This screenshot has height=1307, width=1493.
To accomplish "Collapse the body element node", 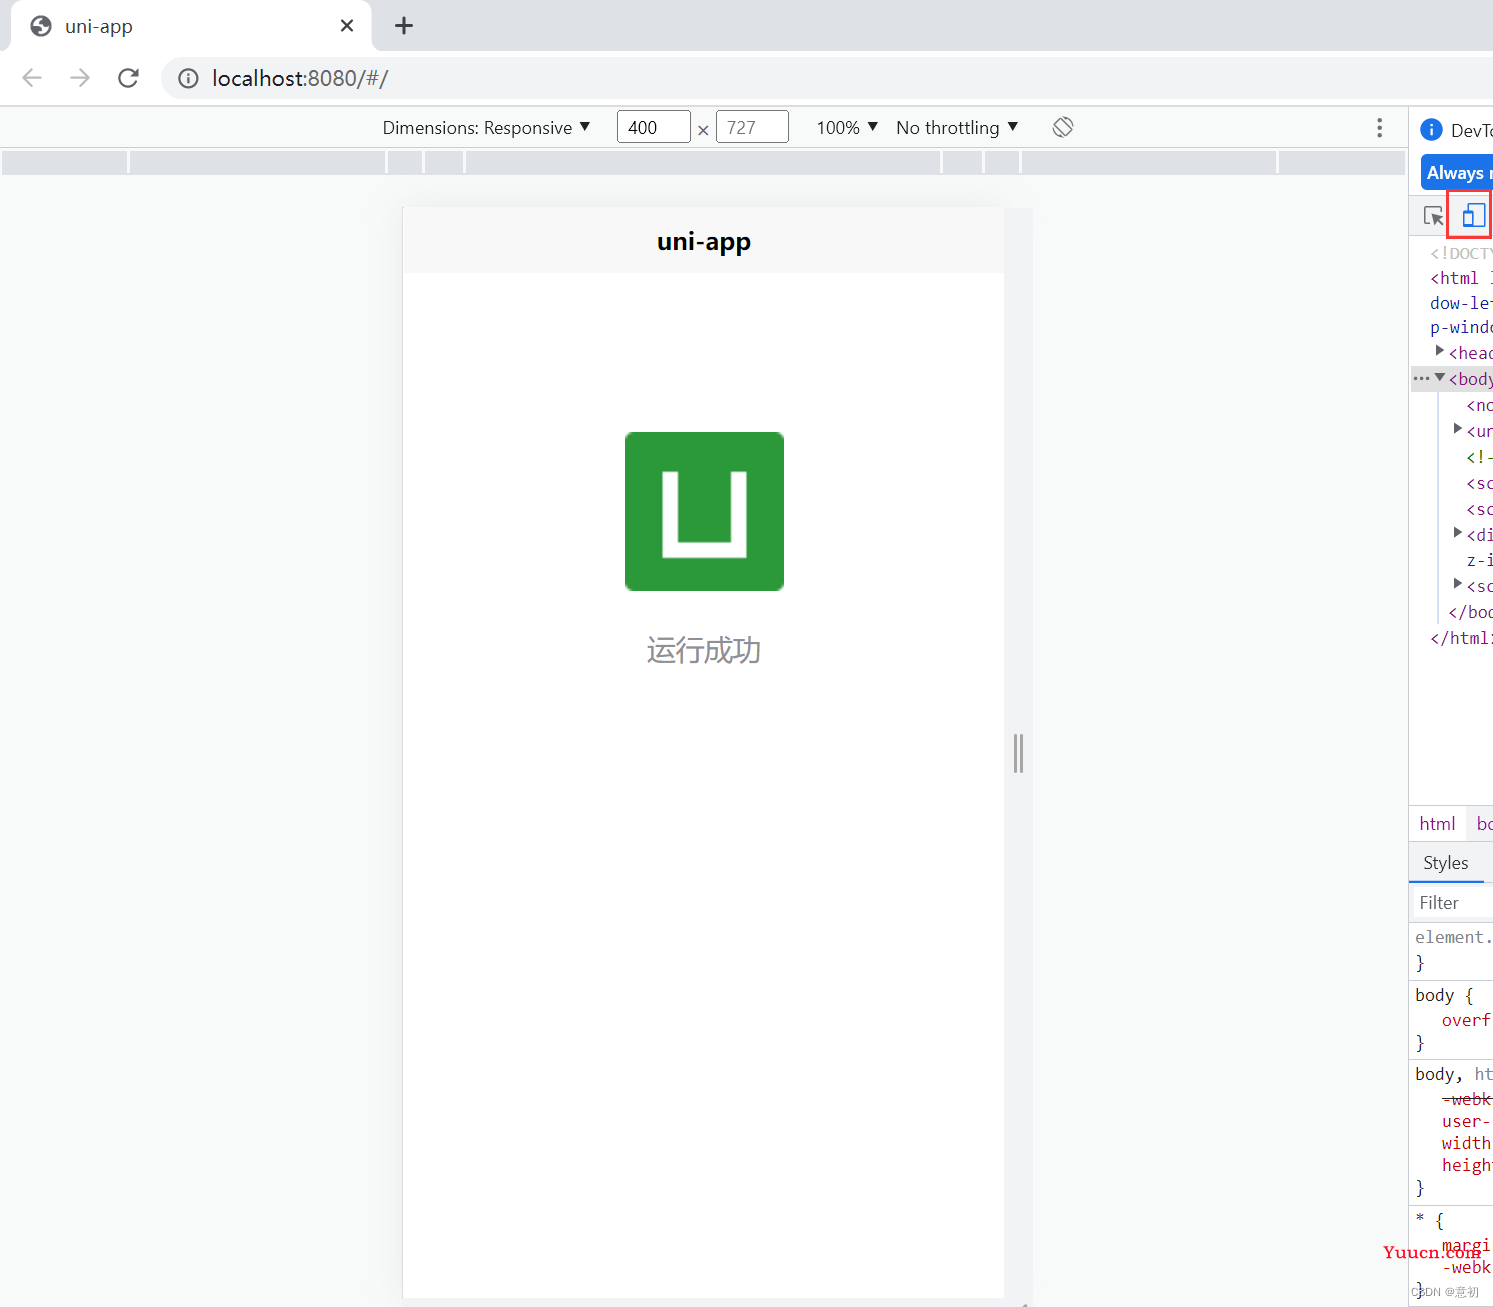I will pyautogui.click(x=1440, y=378).
